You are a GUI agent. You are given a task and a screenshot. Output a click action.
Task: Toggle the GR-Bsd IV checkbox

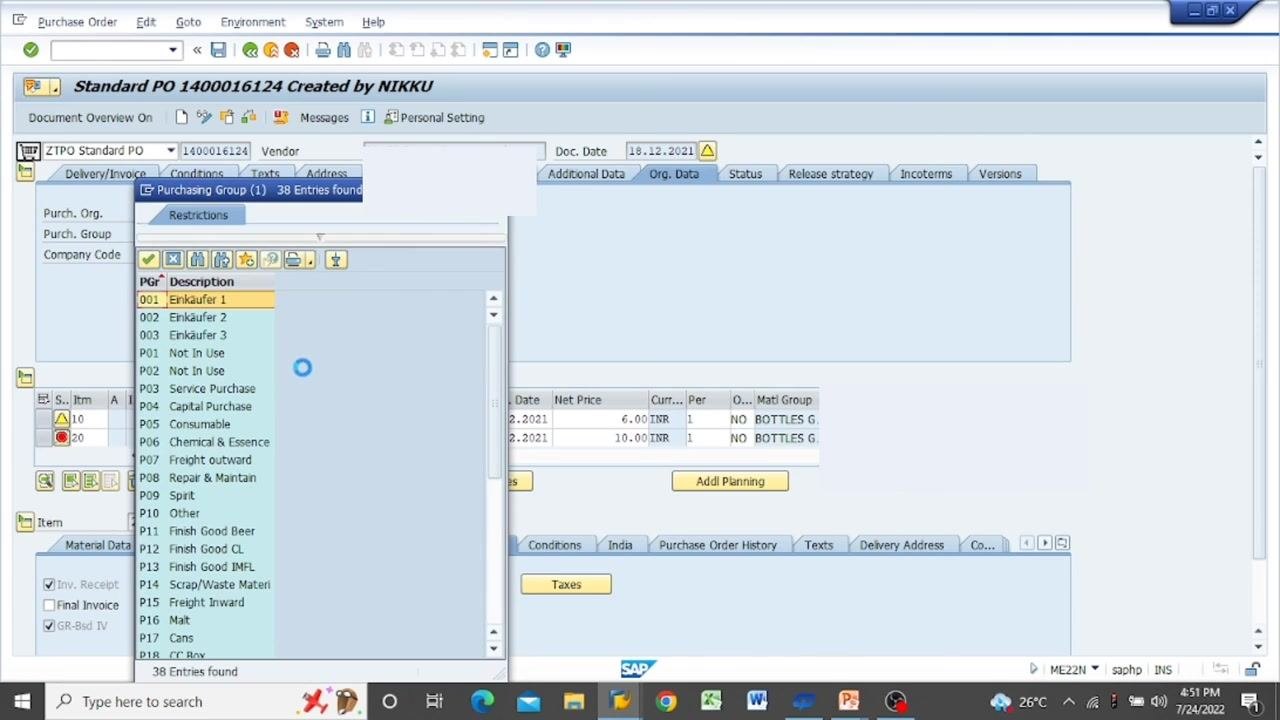[x=49, y=626]
